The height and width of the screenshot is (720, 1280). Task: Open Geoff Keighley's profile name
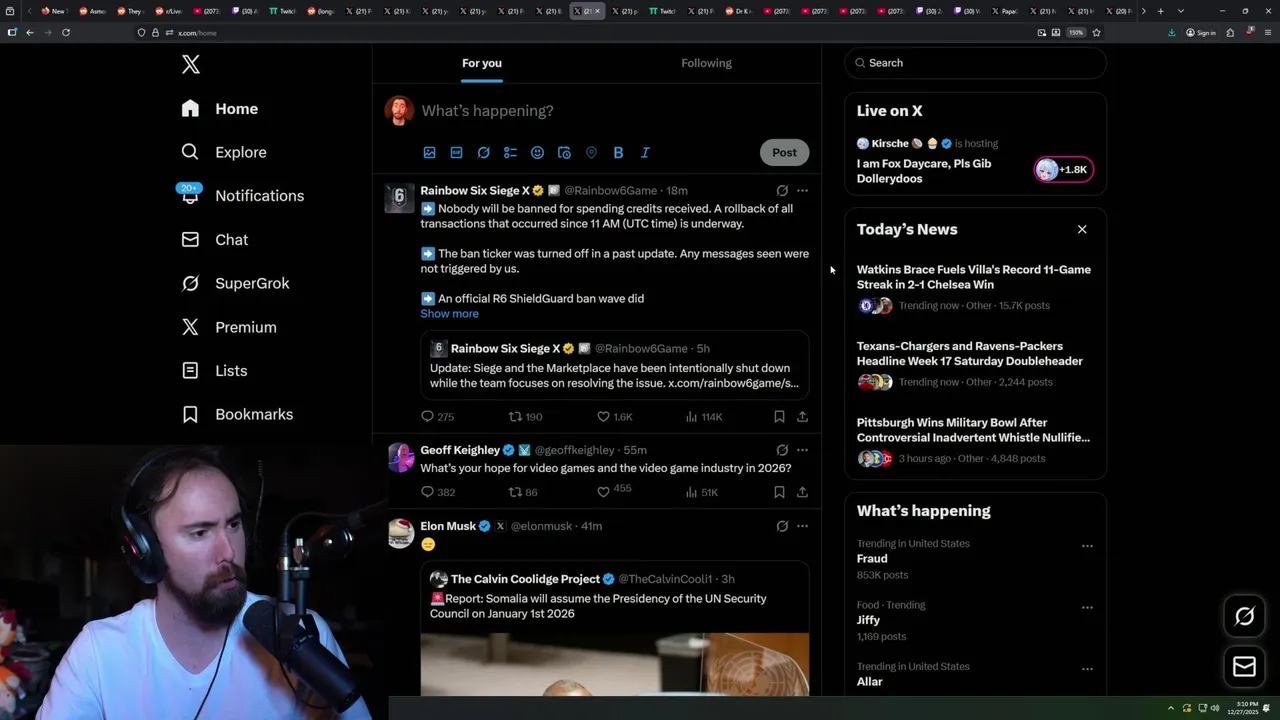click(x=460, y=450)
